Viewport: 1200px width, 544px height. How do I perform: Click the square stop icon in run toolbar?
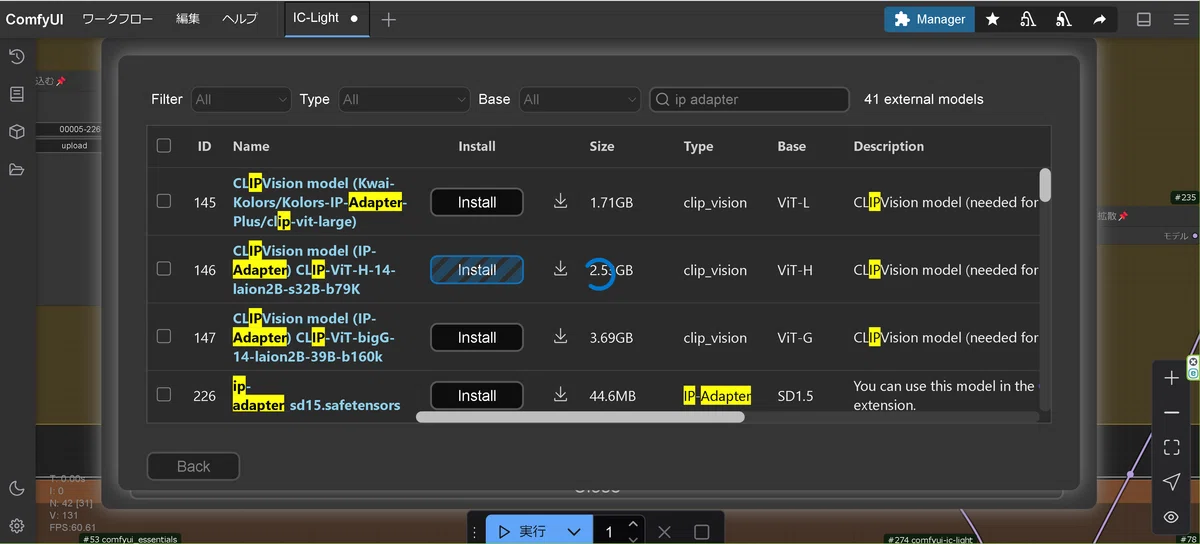click(x=702, y=532)
